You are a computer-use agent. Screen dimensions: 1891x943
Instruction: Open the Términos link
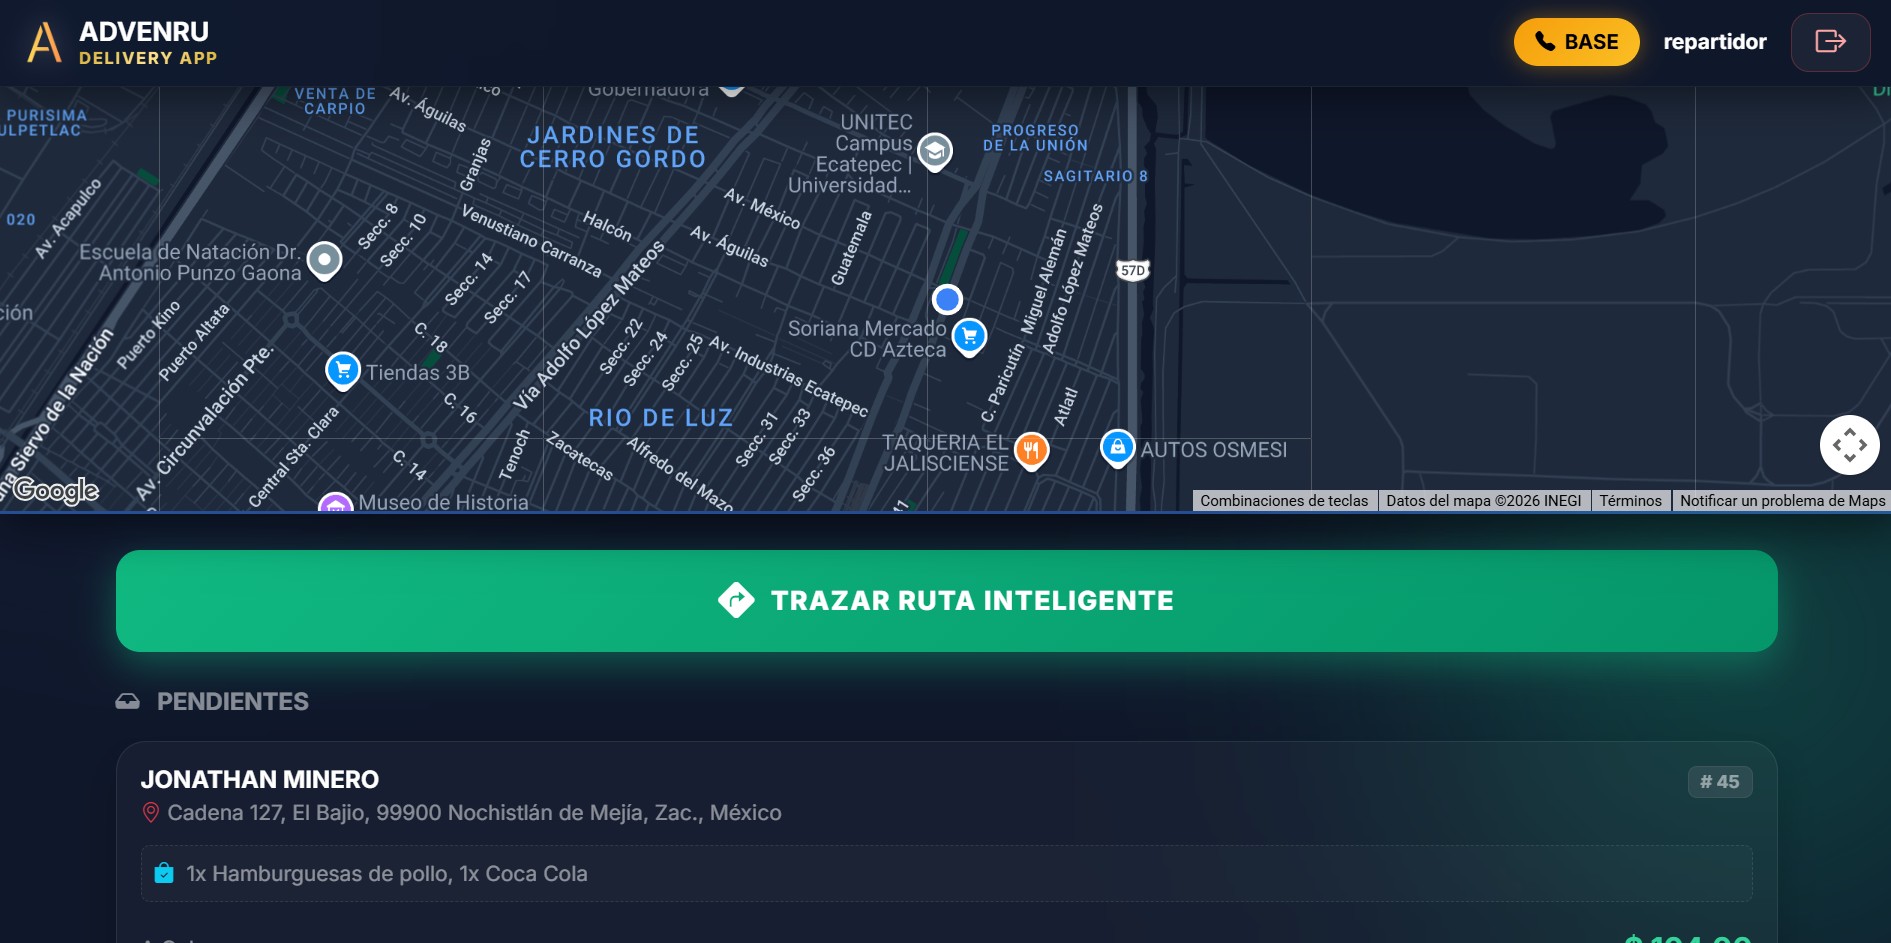point(1630,501)
